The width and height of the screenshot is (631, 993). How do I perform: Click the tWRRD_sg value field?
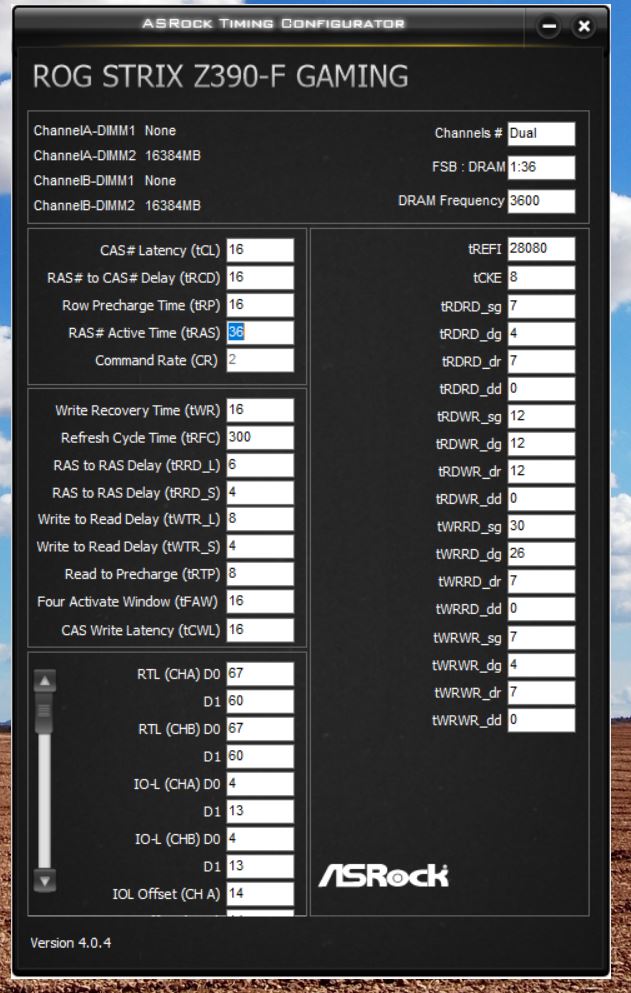click(541, 526)
